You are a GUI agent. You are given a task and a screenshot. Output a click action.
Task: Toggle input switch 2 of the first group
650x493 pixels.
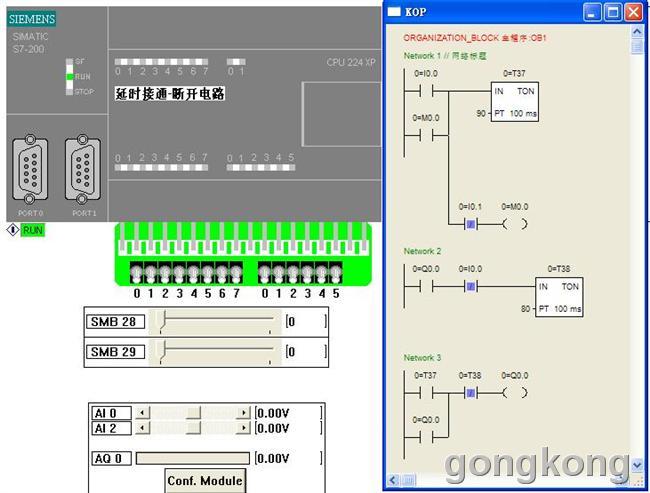pos(165,272)
